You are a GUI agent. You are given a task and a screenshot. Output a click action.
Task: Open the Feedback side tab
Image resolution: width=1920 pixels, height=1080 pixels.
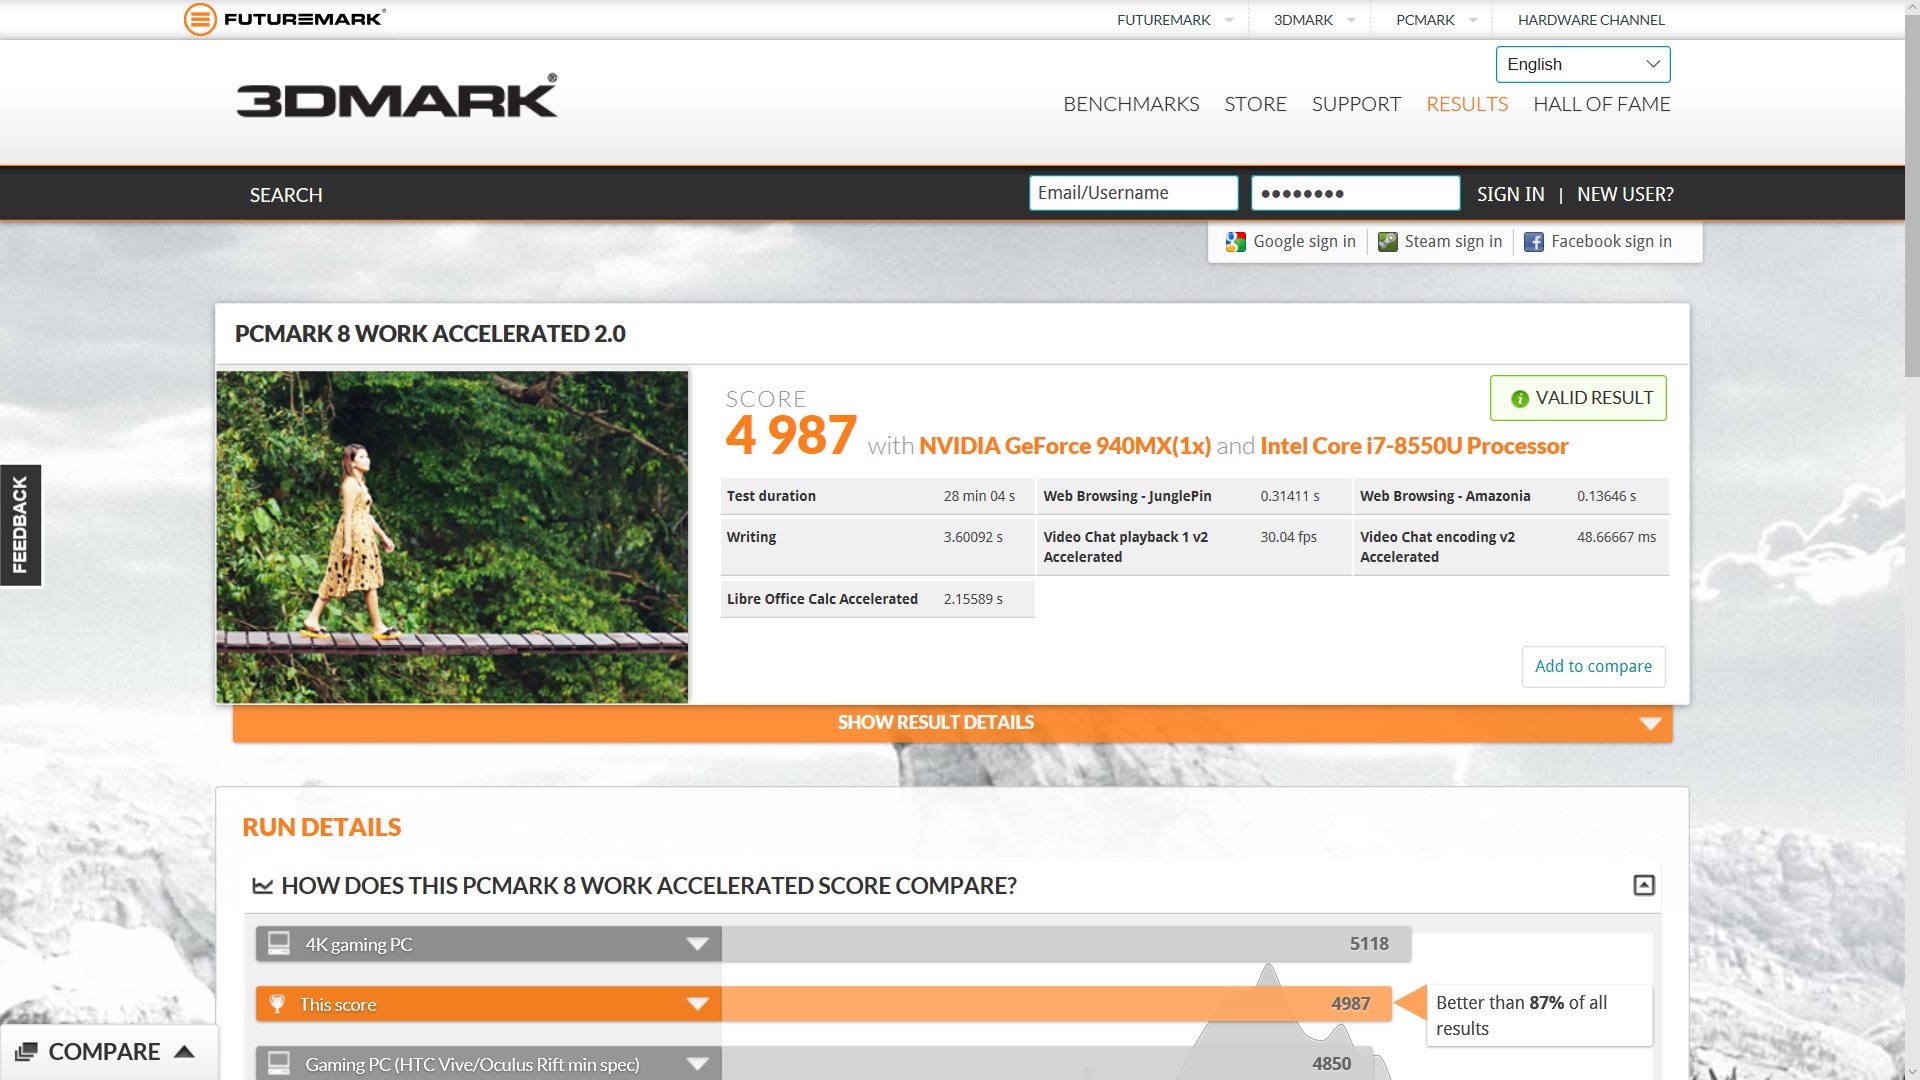pyautogui.click(x=20, y=525)
